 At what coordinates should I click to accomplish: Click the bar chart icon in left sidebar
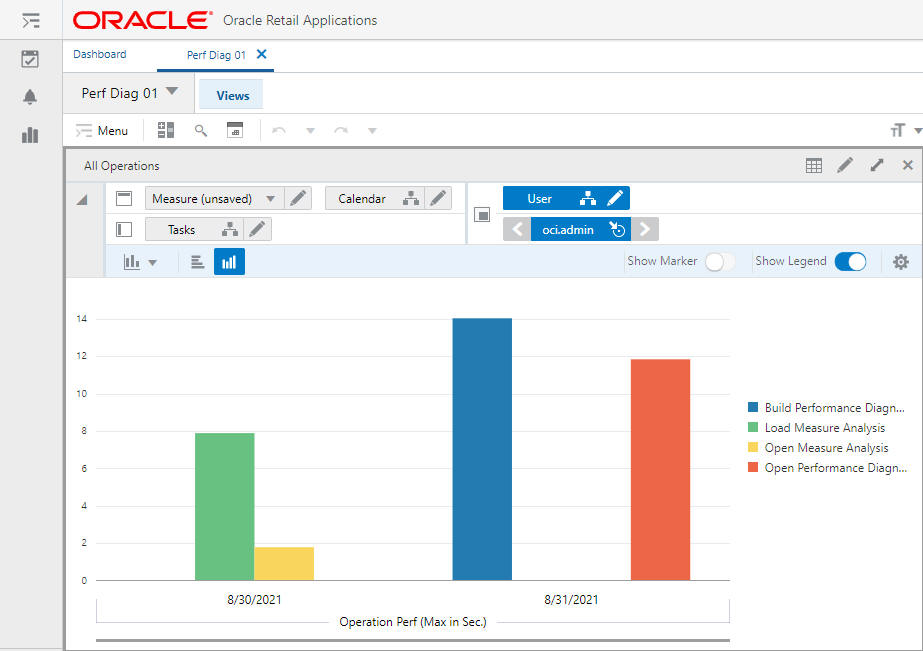tap(29, 134)
